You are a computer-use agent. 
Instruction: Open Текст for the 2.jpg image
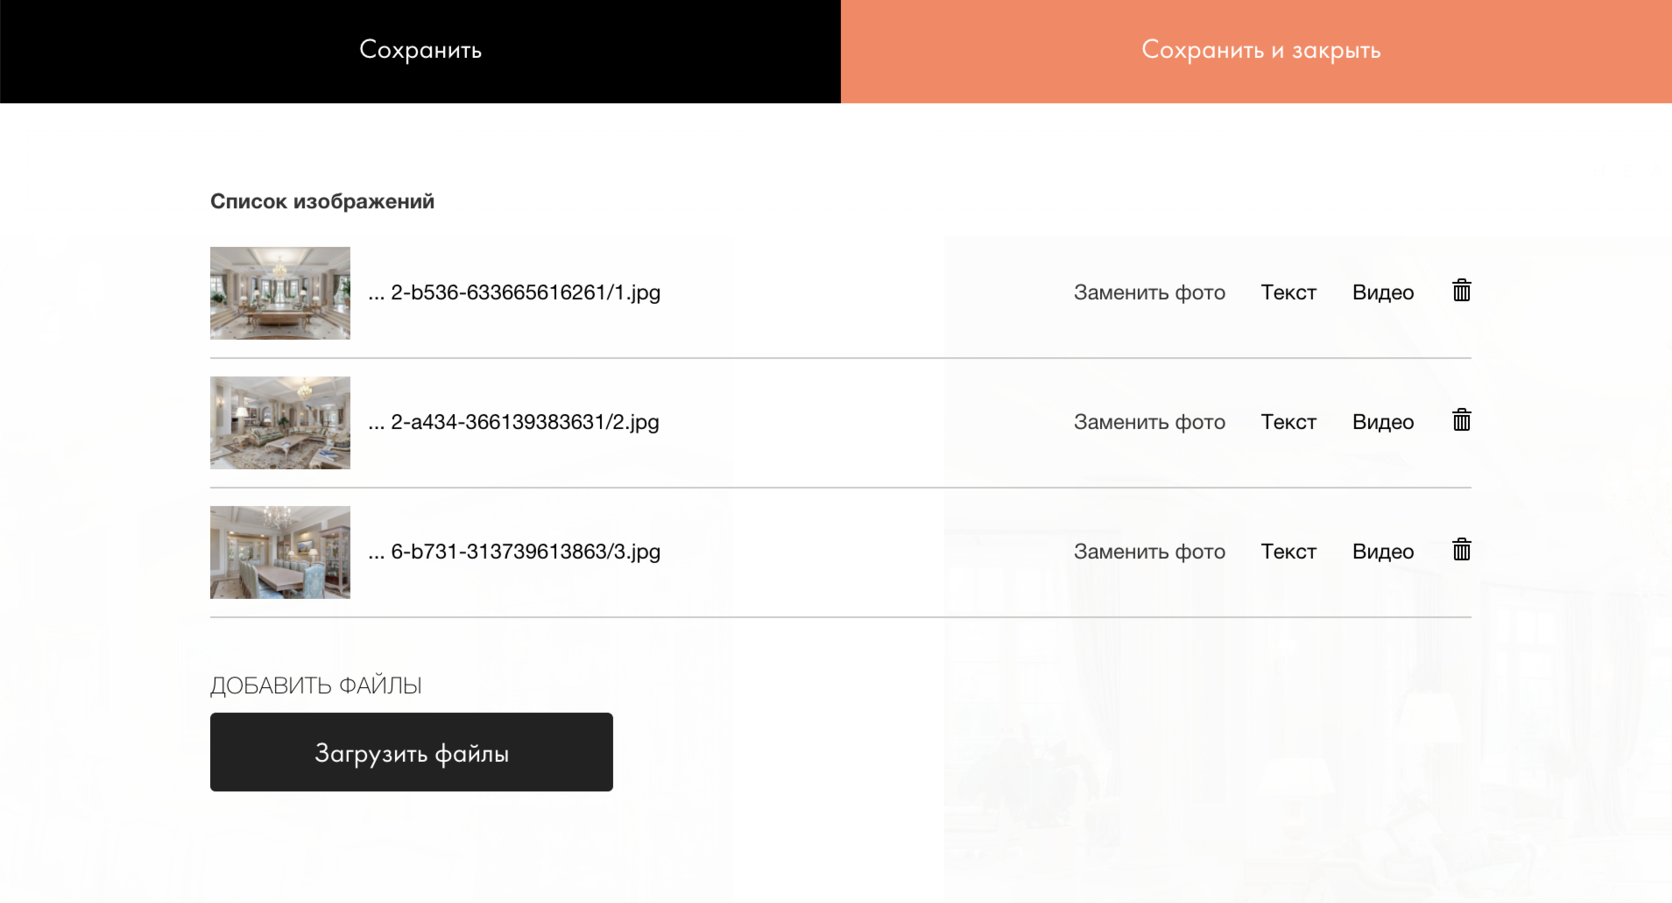click(x=1288, y=422)
